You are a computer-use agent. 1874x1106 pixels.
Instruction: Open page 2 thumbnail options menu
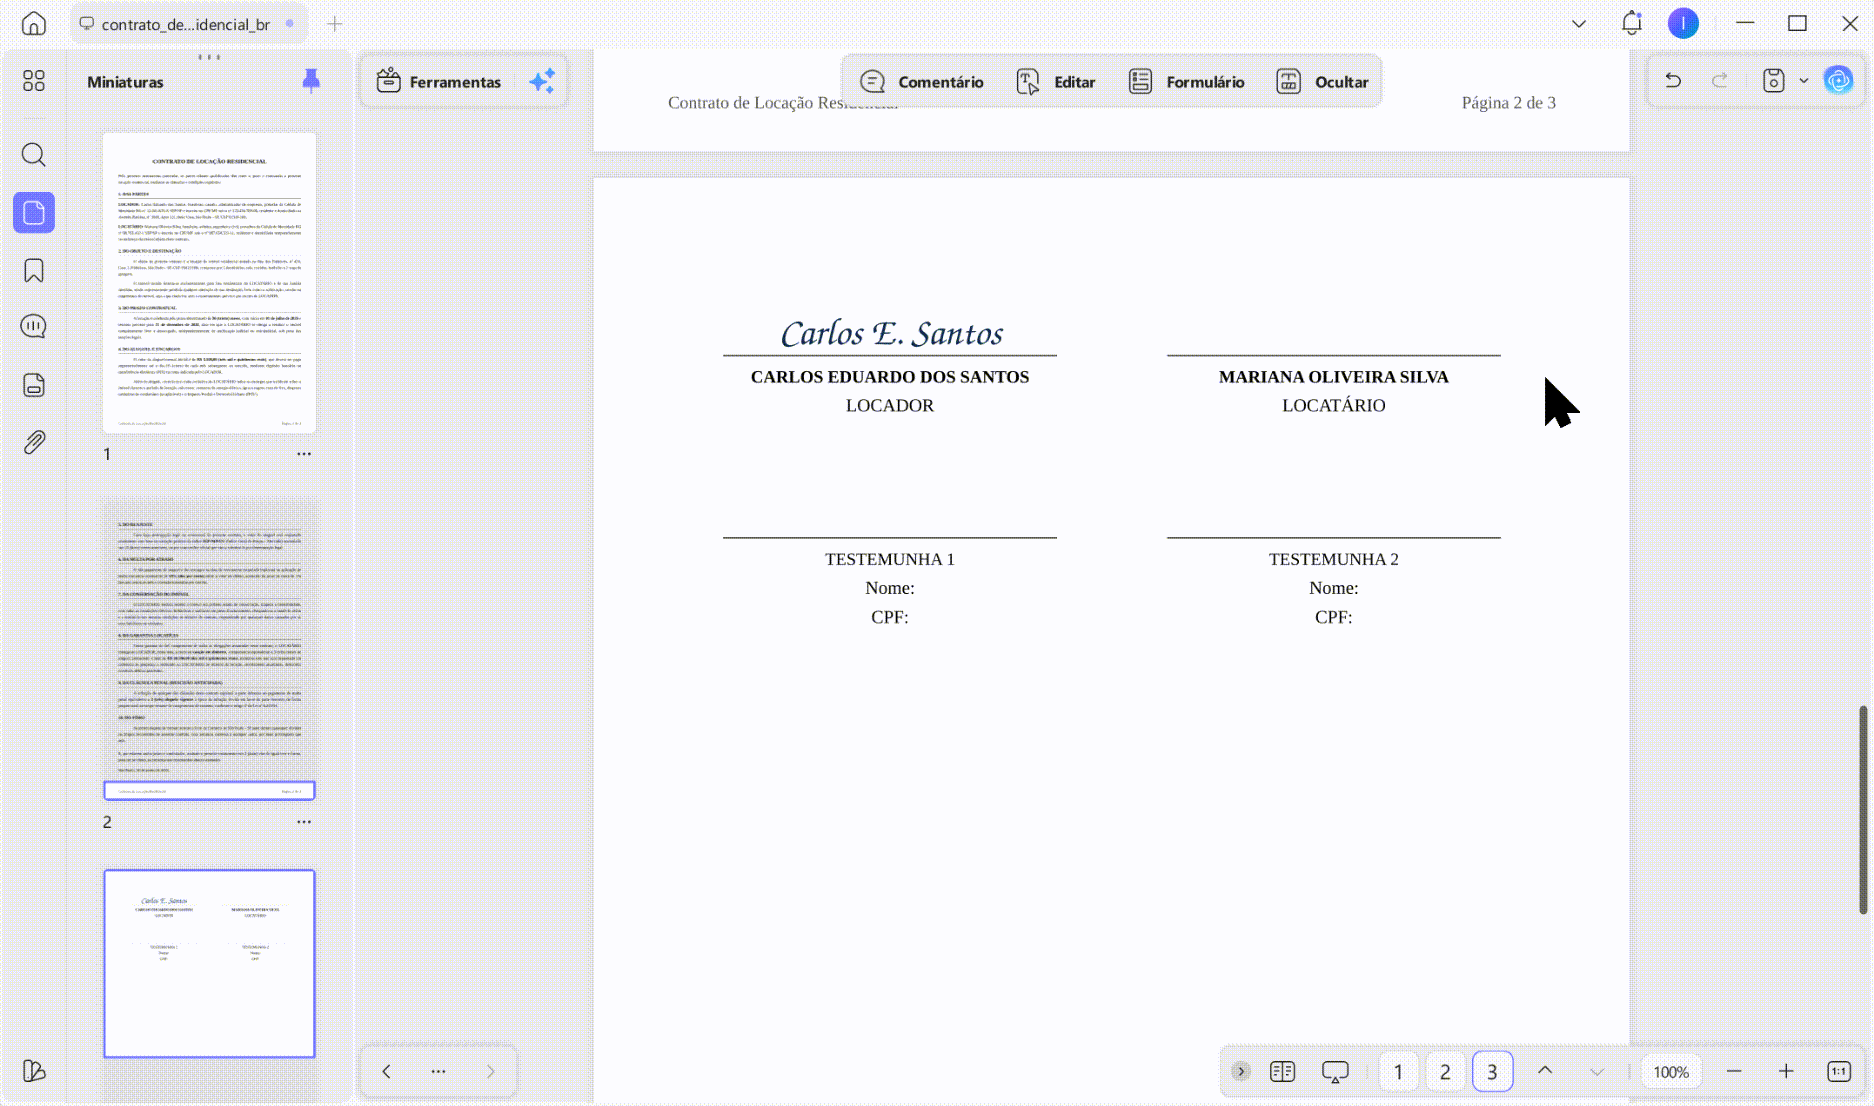(304, 822)
